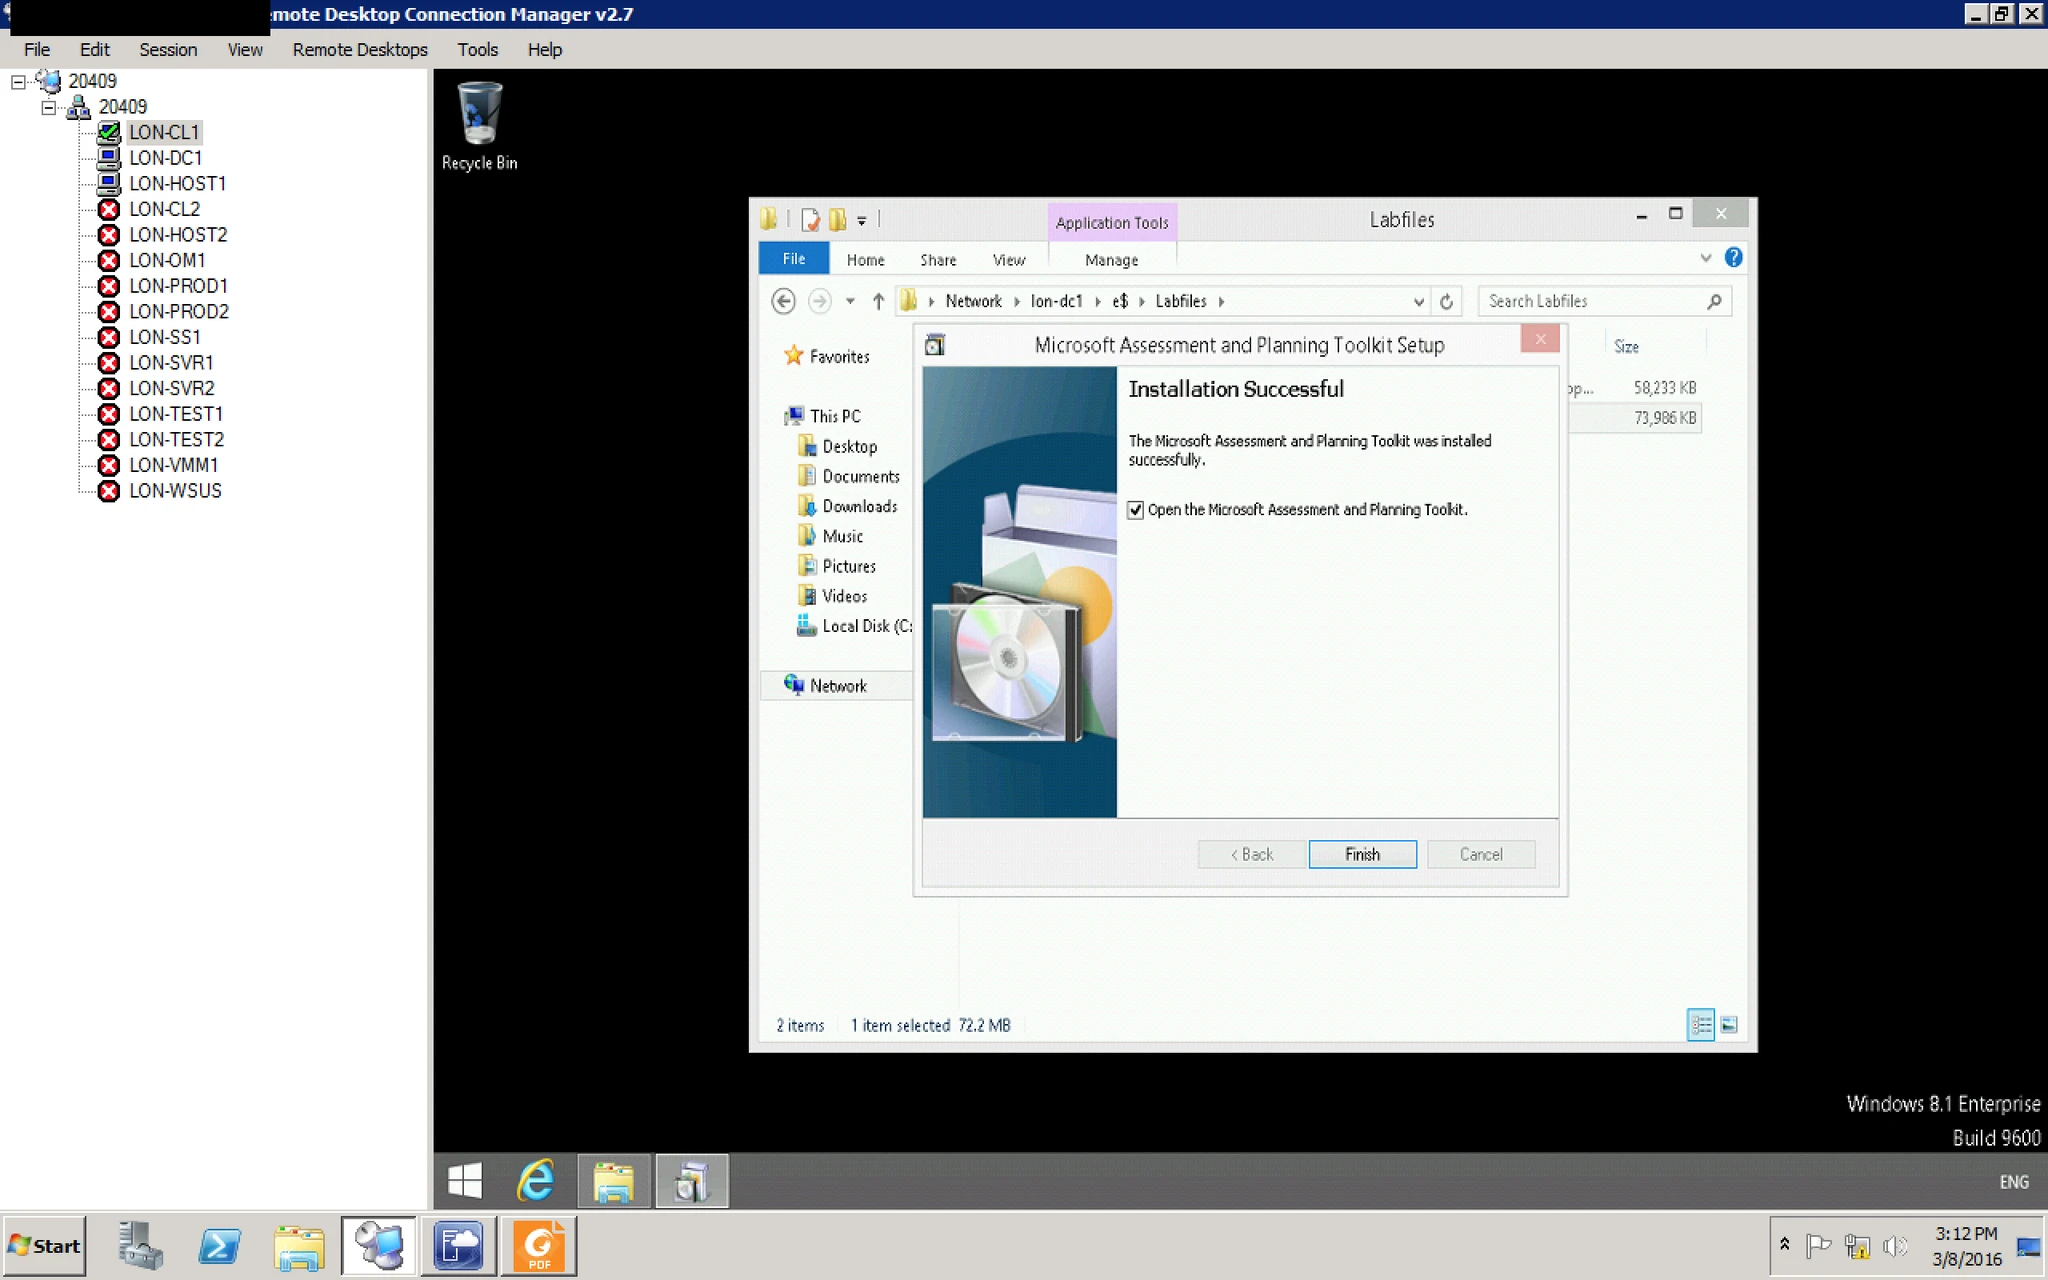
Task: Show hidden tray icons on host taskbar
Action: click(x=1784, y=1245)
